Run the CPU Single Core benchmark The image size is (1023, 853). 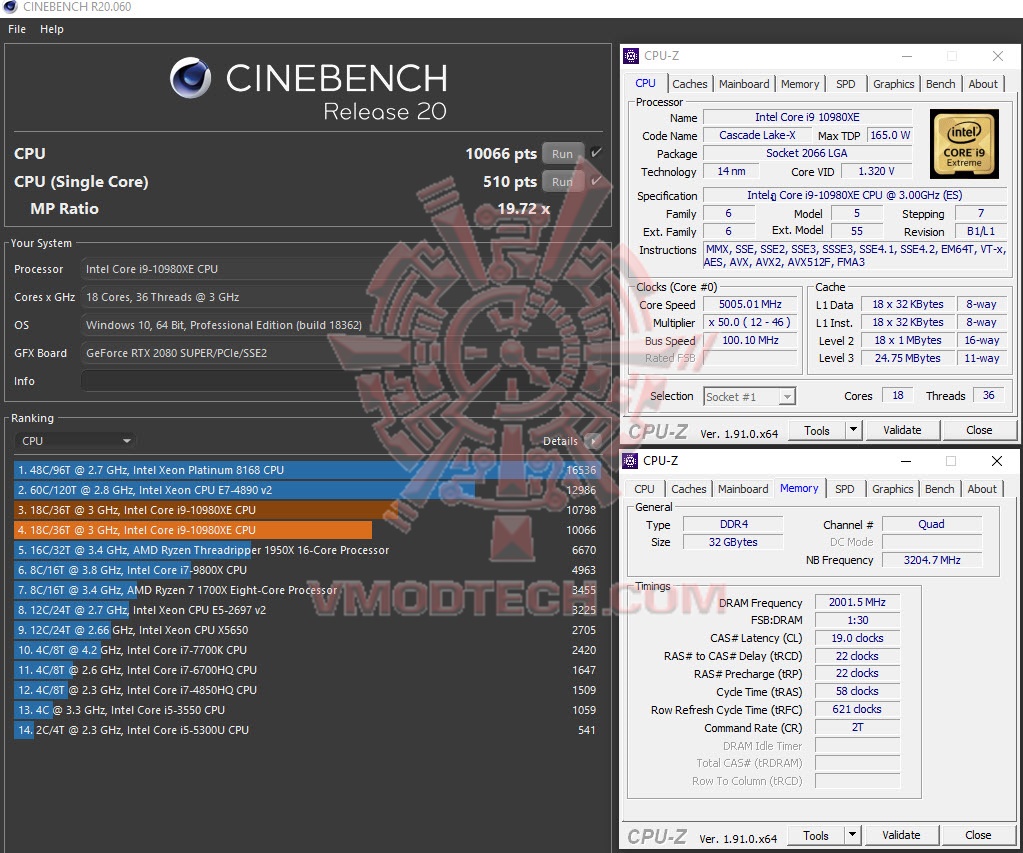562,182
